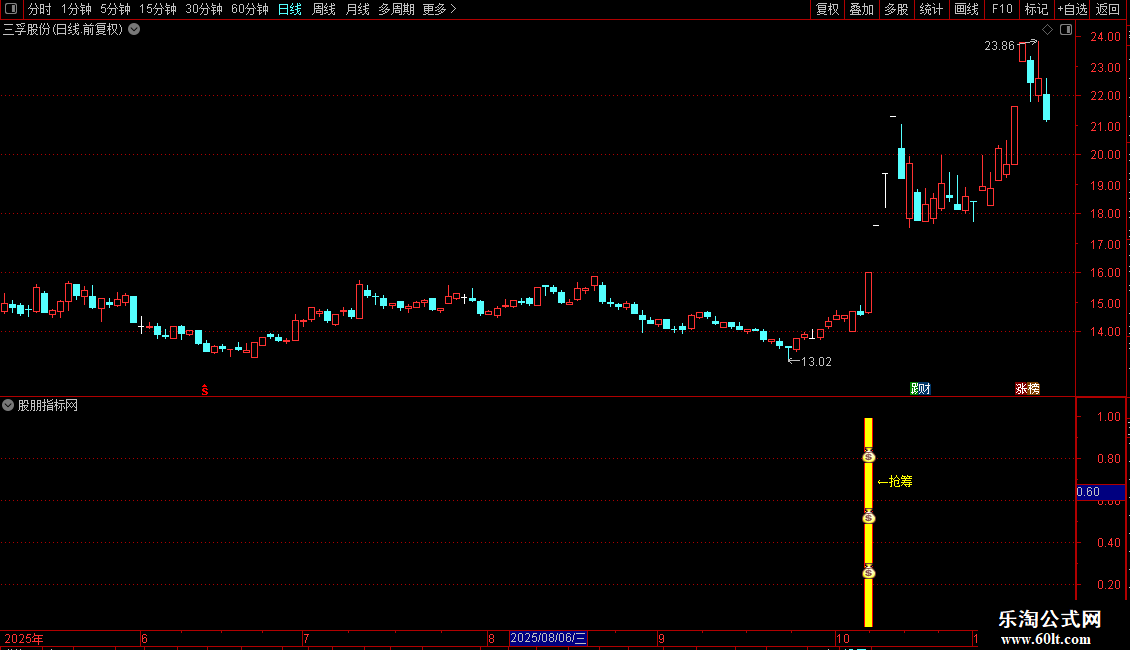Open the dropdown next to 三孚股份(日线.前复权)
Viewport: 1130px width, 650px height.
tap(134, 30)
